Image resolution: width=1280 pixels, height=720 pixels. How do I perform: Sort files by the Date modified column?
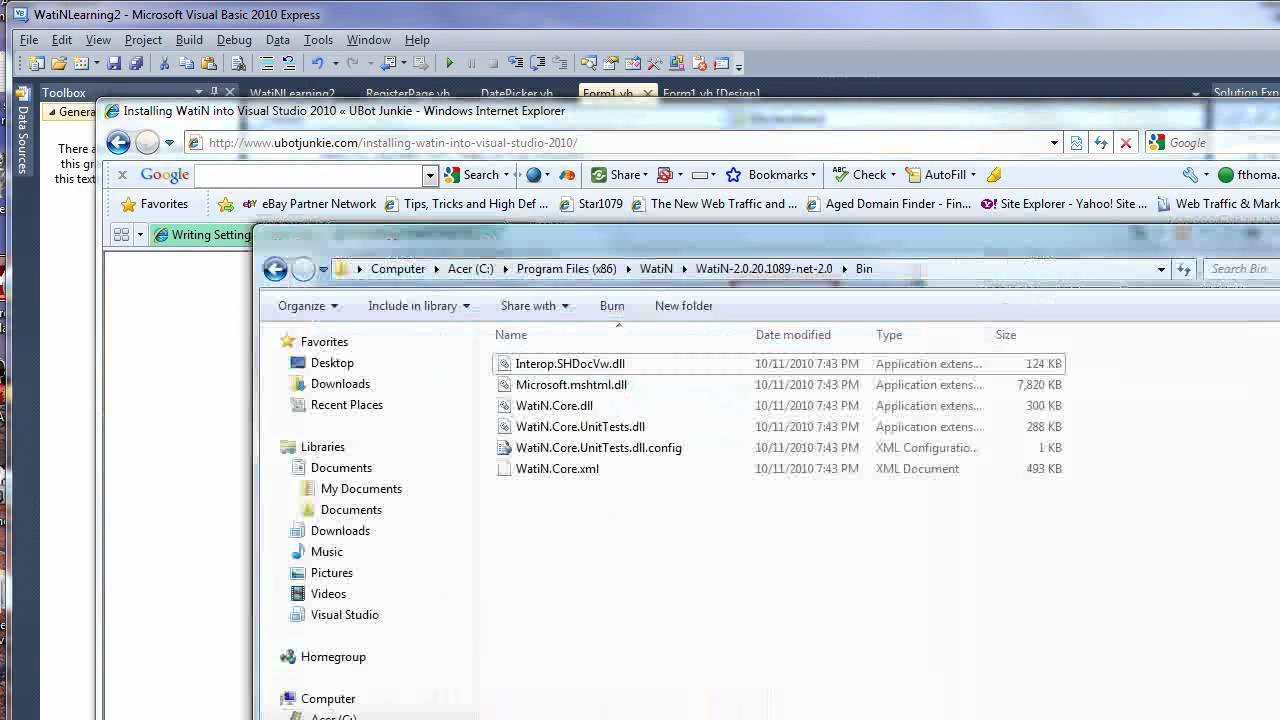(x=793, y=335)
